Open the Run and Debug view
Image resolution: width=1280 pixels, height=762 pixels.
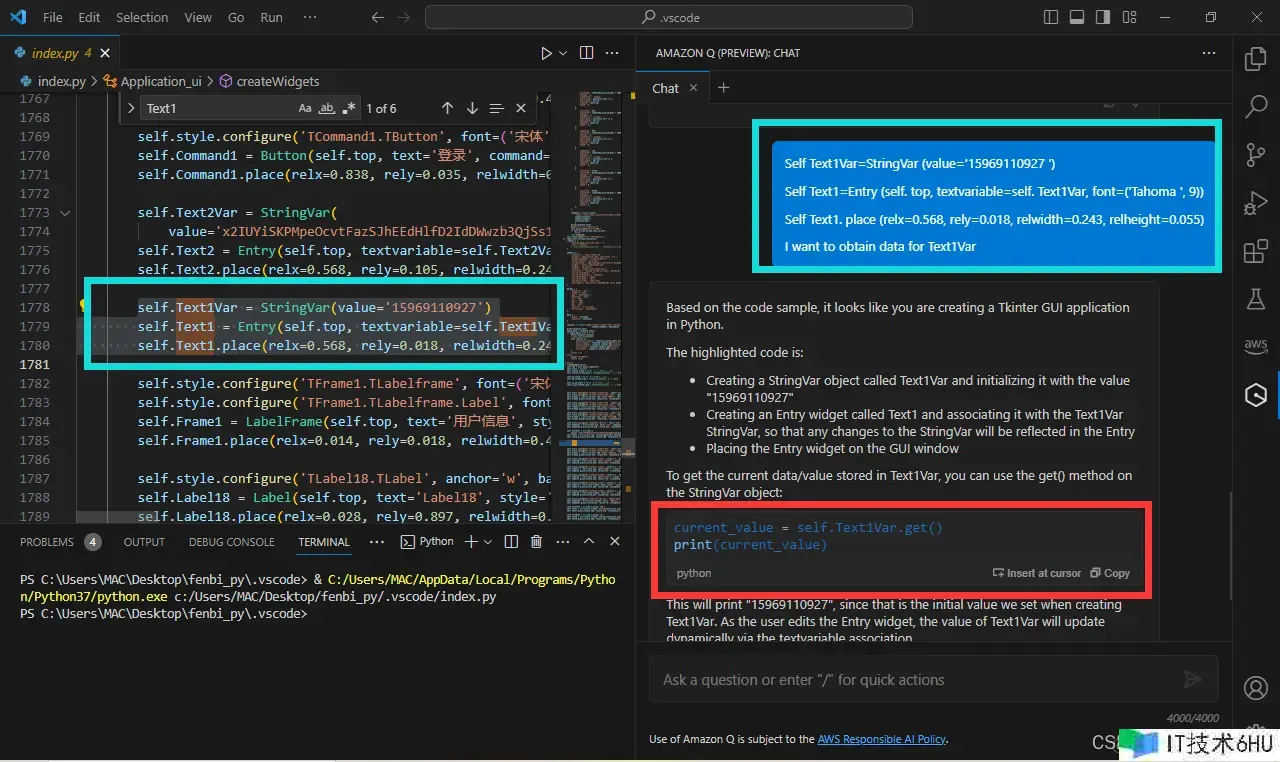tap(1256, 203)
